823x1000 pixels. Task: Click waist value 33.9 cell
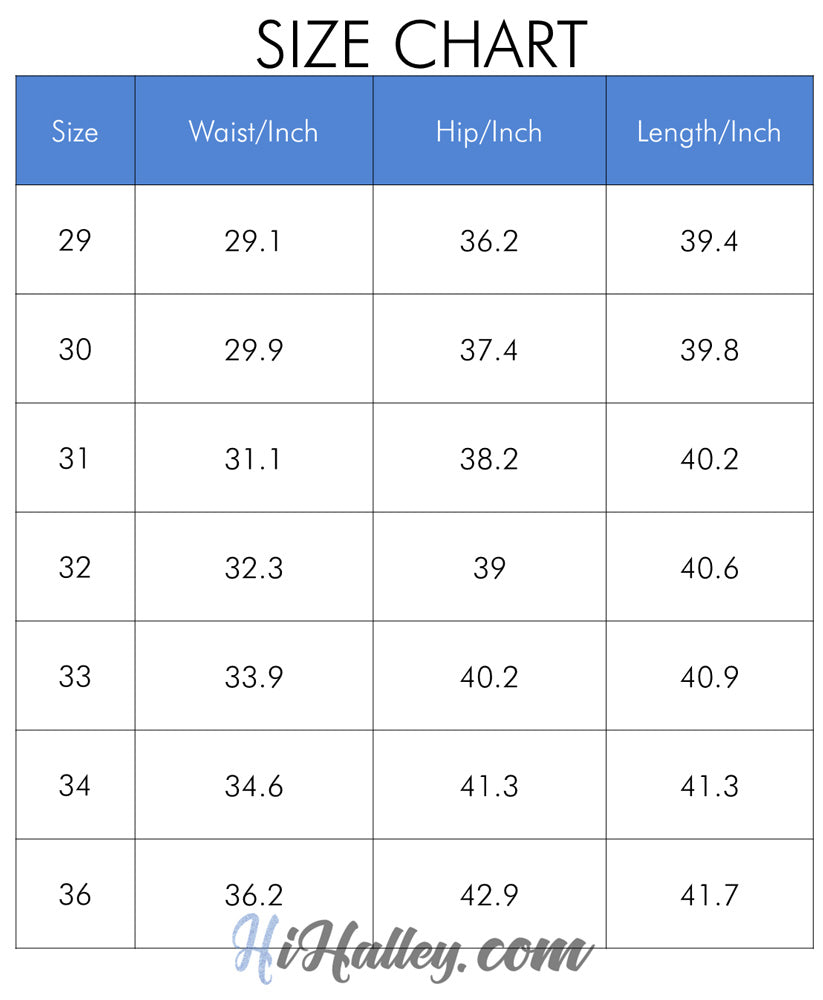pos(254,677)
